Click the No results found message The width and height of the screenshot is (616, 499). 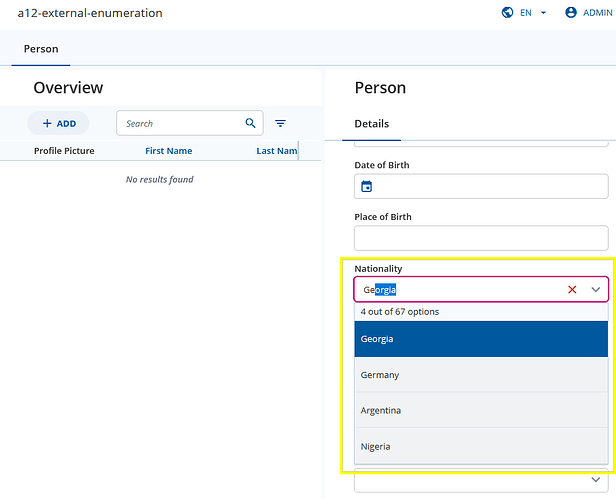point(160,180)
